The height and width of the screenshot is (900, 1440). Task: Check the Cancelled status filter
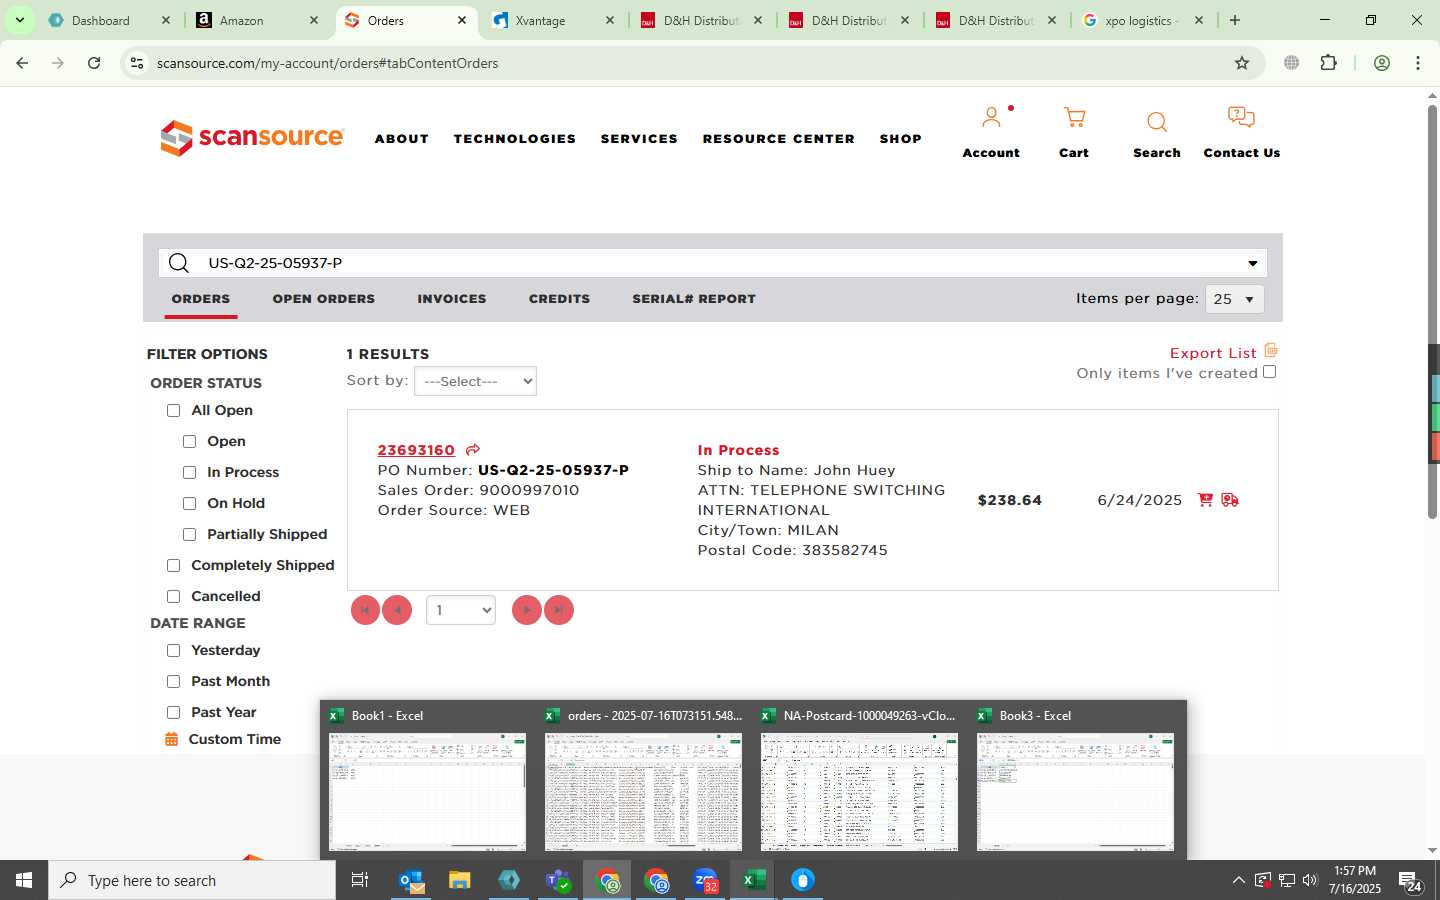(x=173, y=597)
